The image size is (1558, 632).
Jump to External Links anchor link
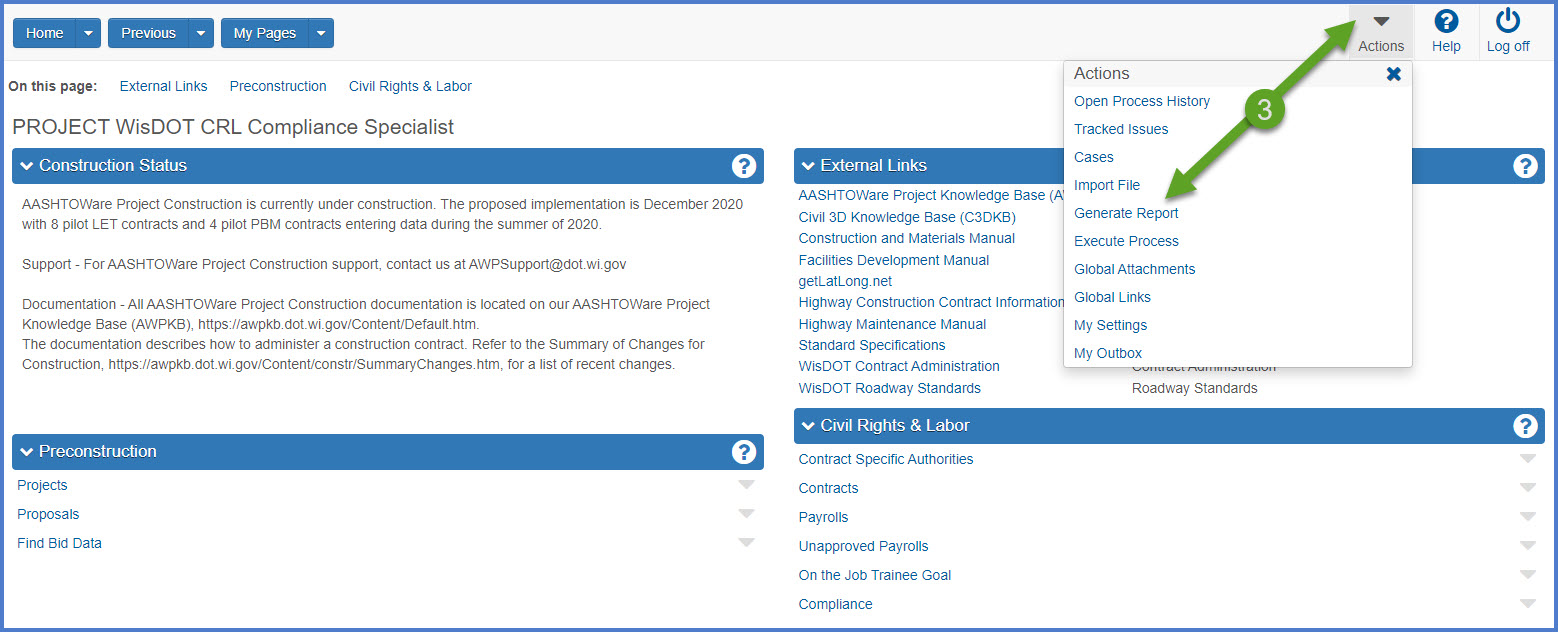(164, 86)
